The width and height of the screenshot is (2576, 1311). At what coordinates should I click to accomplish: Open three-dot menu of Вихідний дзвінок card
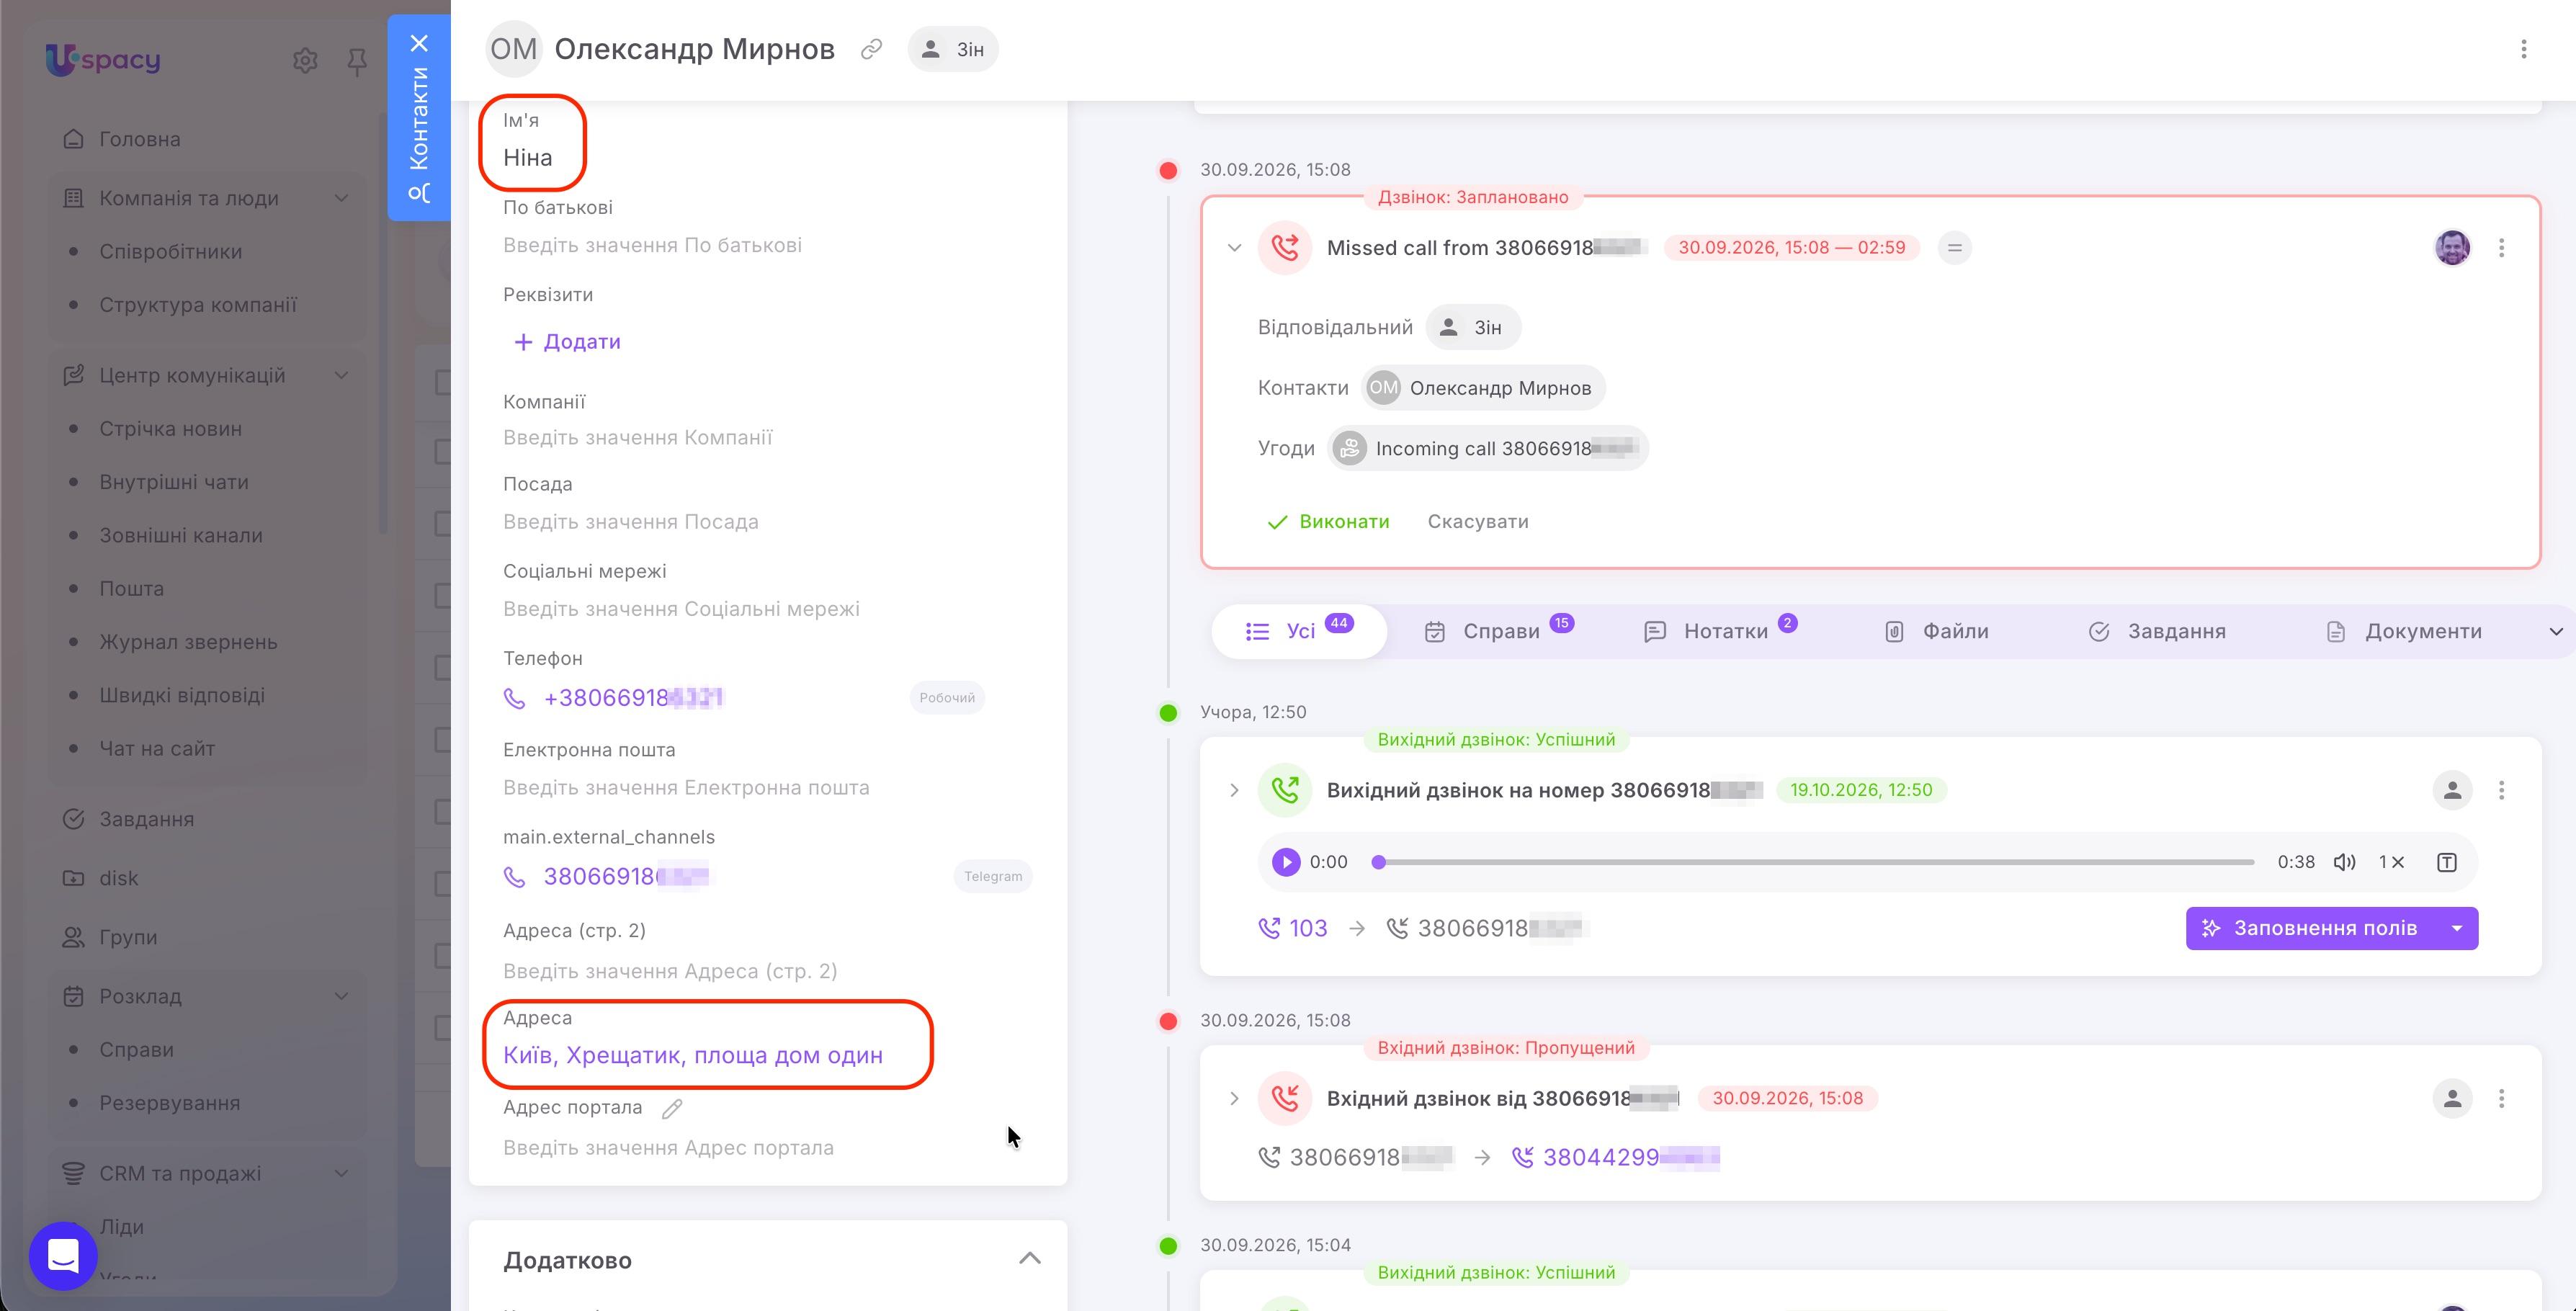tap(2501, 790)
